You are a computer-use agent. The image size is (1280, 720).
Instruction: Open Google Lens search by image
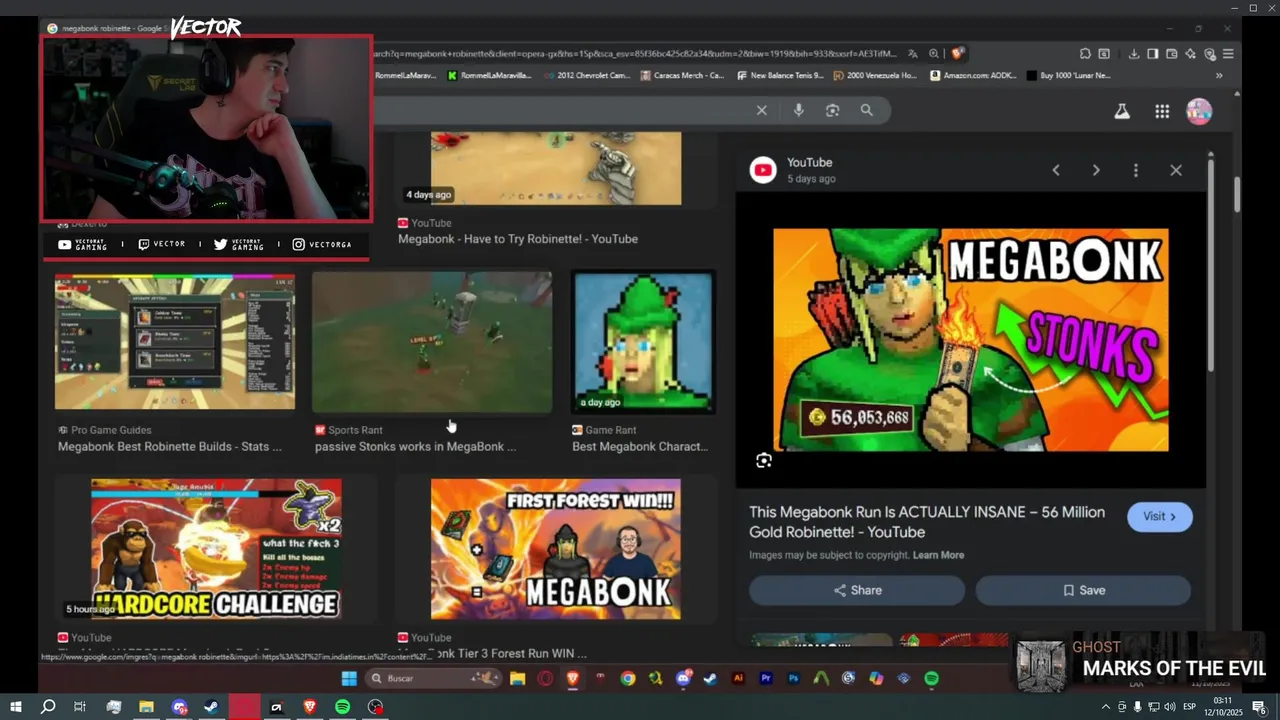pos(832,111)
